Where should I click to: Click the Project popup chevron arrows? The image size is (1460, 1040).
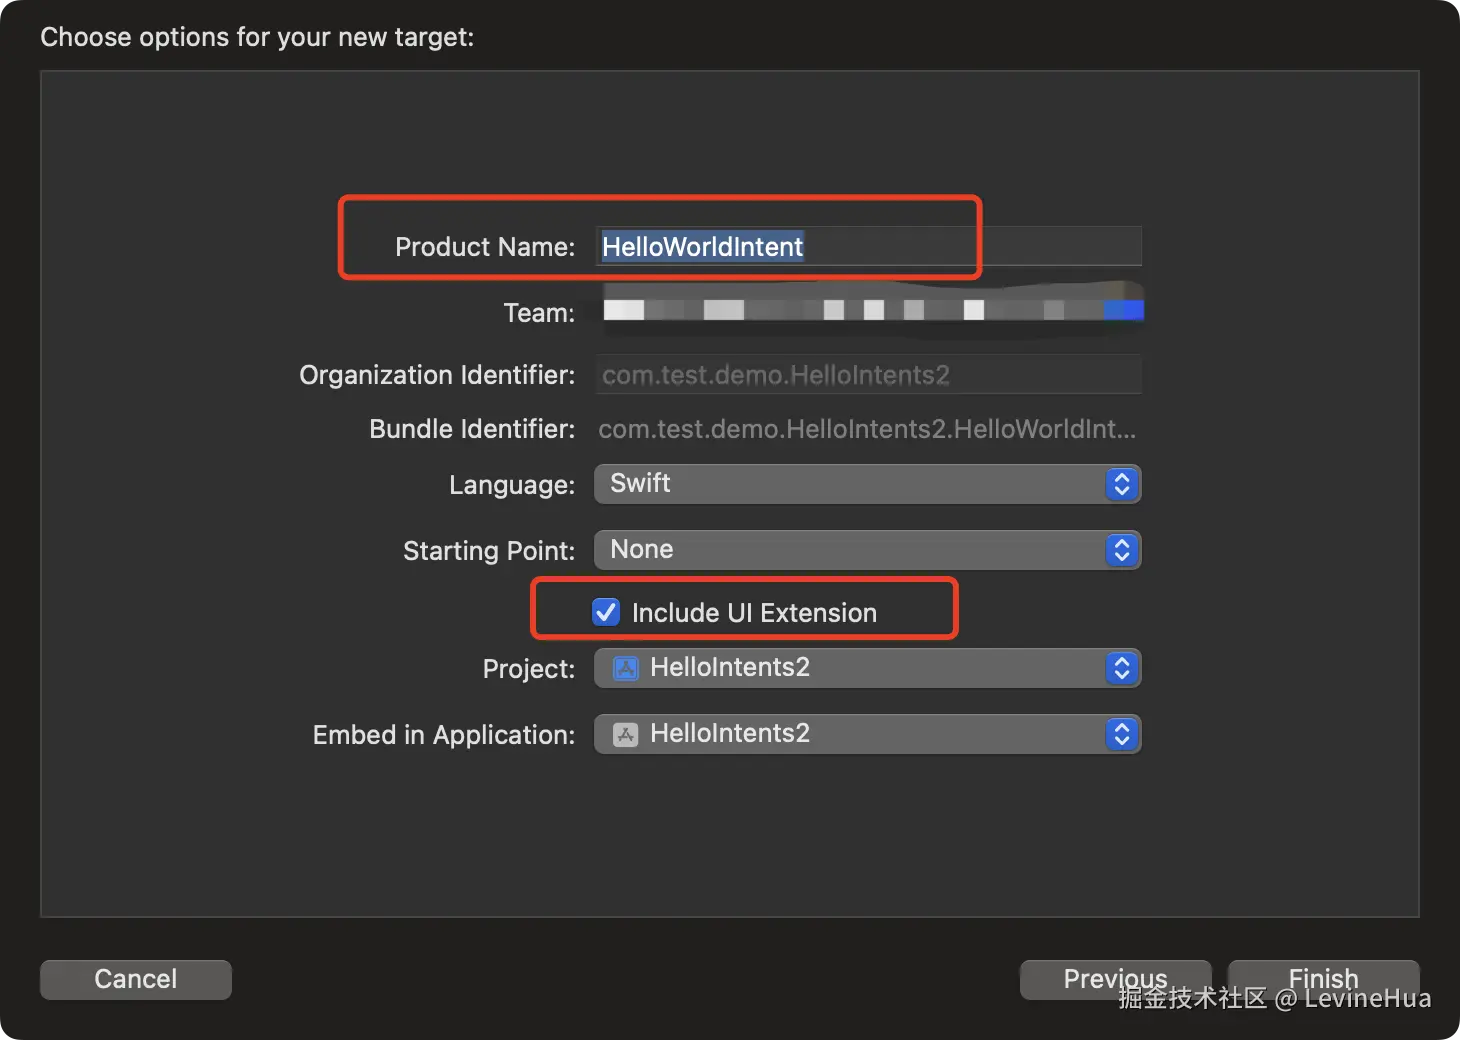tap(1122, 669)
